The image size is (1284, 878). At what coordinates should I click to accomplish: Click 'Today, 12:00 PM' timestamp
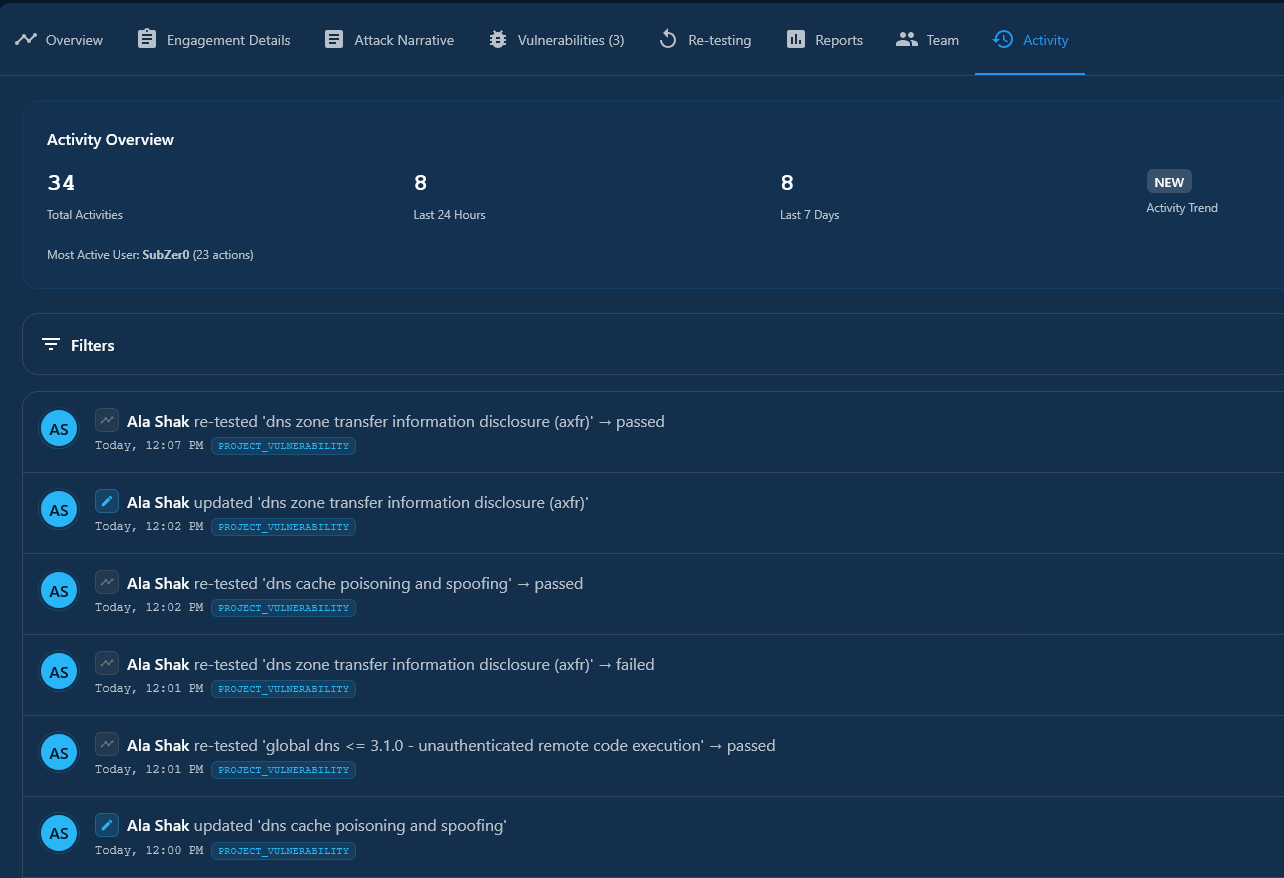tap(149, 850)
